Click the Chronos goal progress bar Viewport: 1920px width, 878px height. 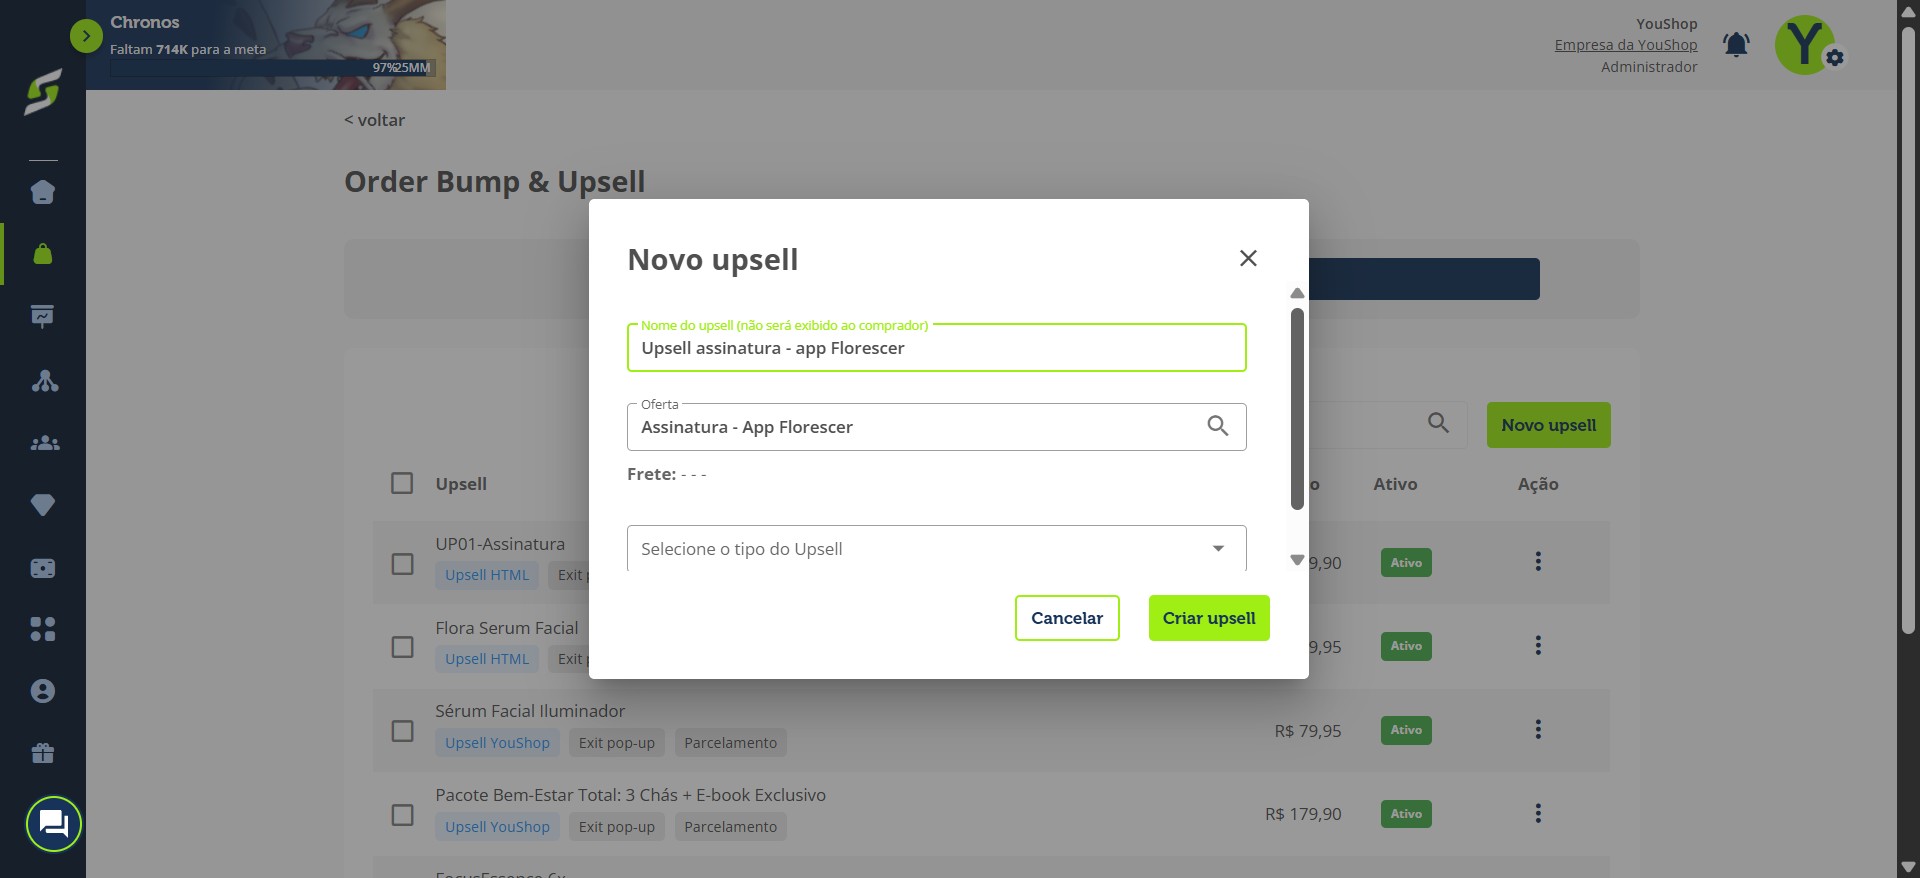click(x=272, y=68)
